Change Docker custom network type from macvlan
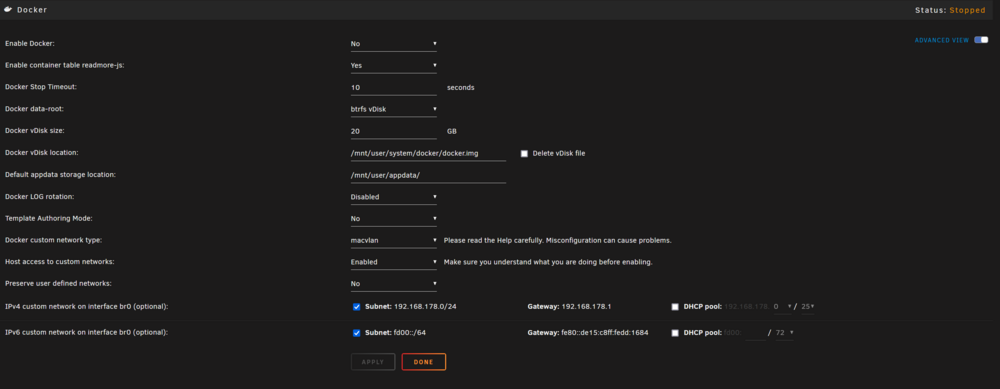This screenshot has width=1000, height=389. click(393, 241)
